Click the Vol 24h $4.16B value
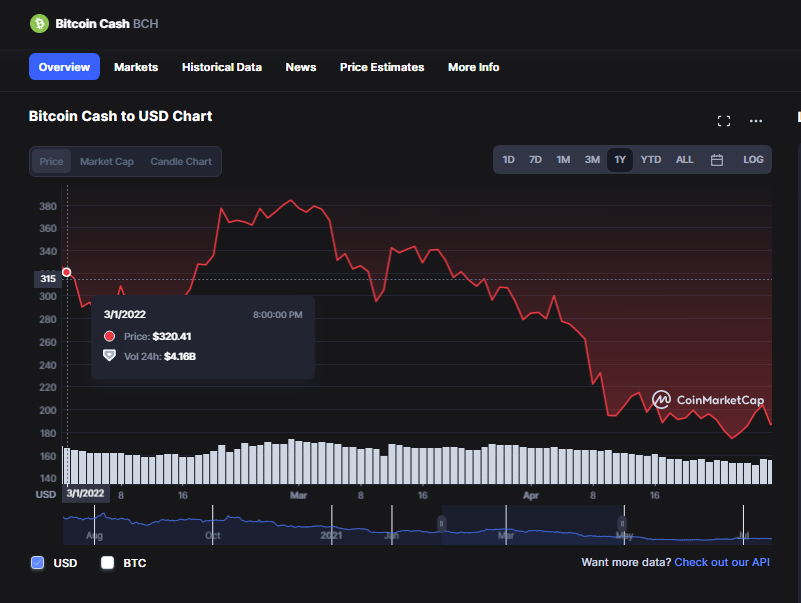Screen dimensions: 801x603 coord(180,357)
